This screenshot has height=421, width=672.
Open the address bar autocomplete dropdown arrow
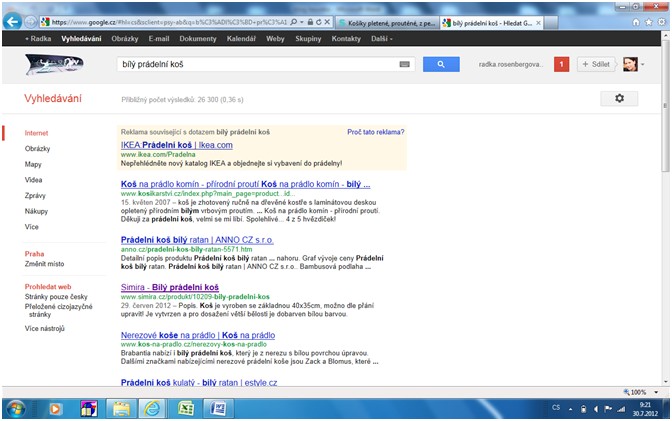coord(302,22)
